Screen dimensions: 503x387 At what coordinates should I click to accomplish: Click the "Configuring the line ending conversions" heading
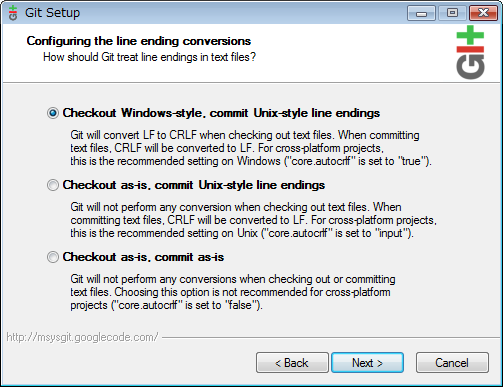click(x=139, y=41)
